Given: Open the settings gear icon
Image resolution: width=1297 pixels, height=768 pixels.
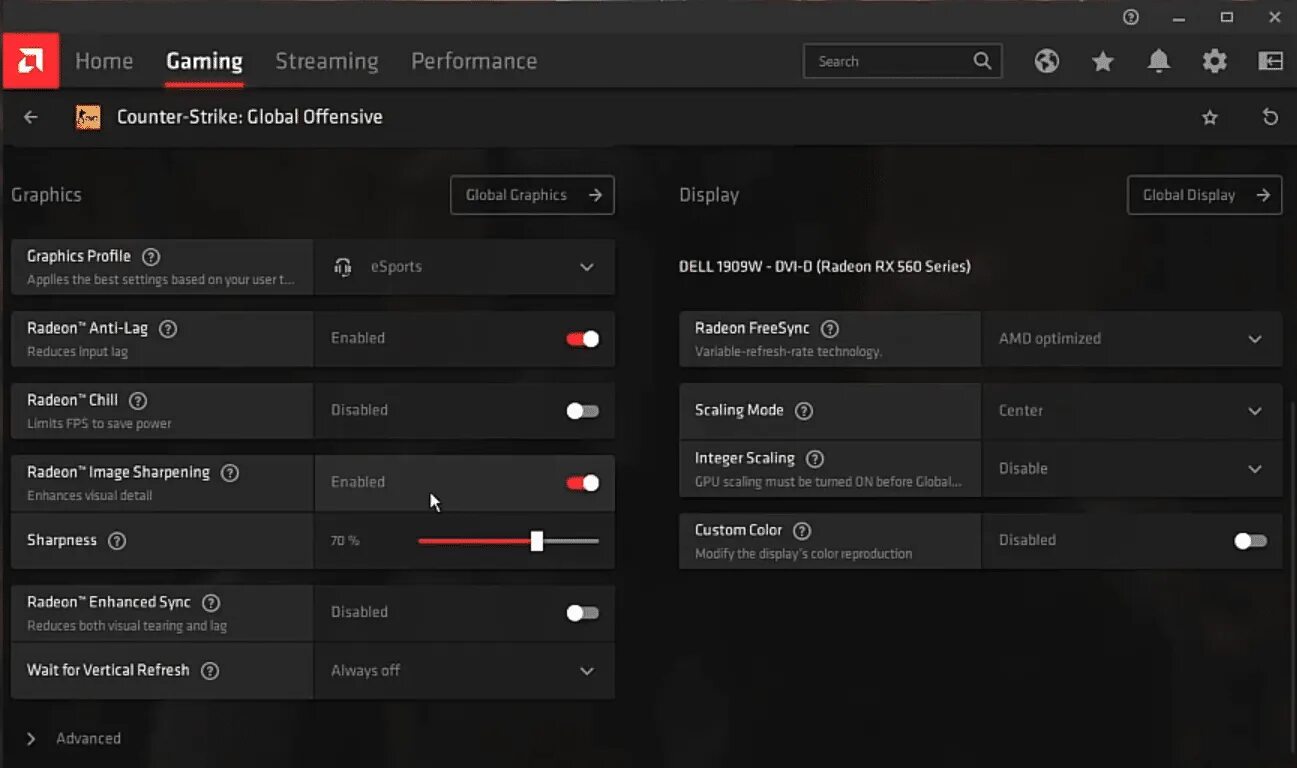Looking at the screenshot, I should [1214, 61].
